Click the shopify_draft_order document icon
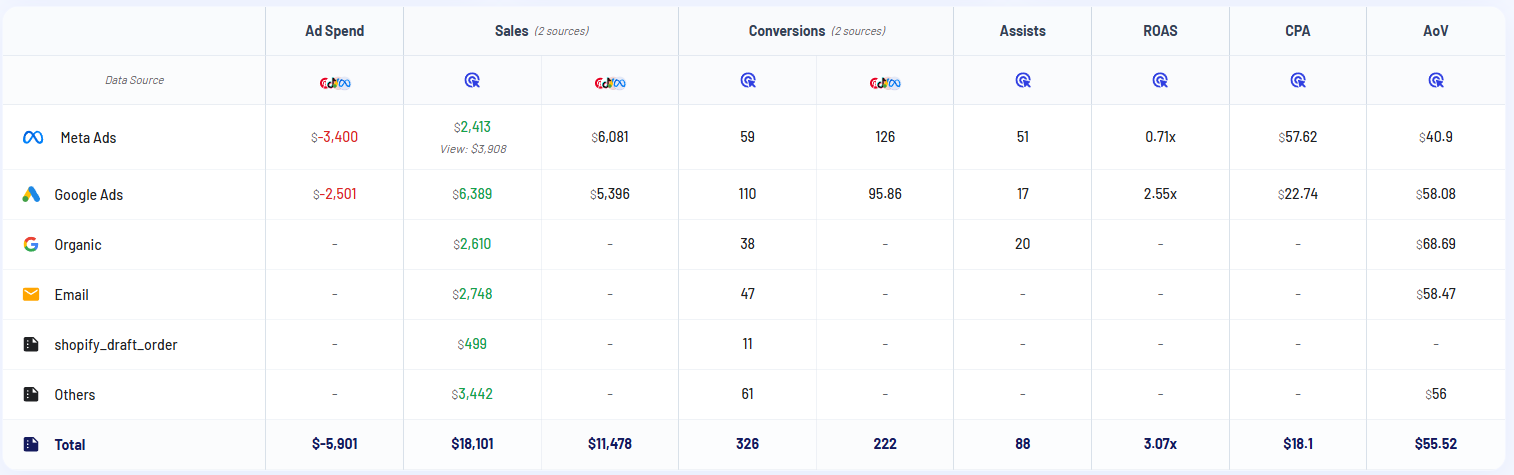 (x=31, y=344)
